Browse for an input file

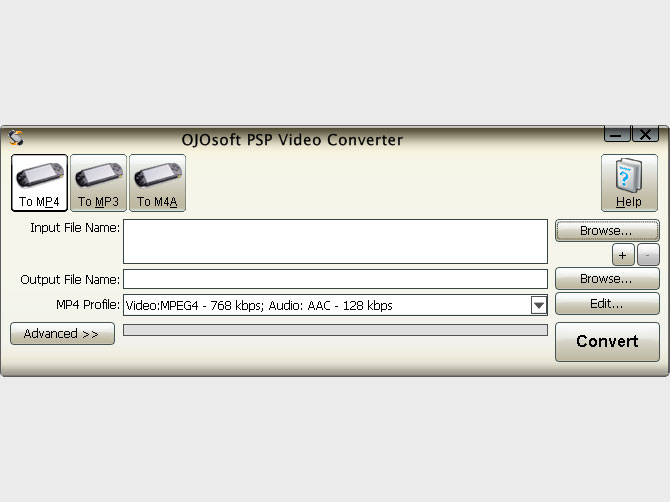606,231
